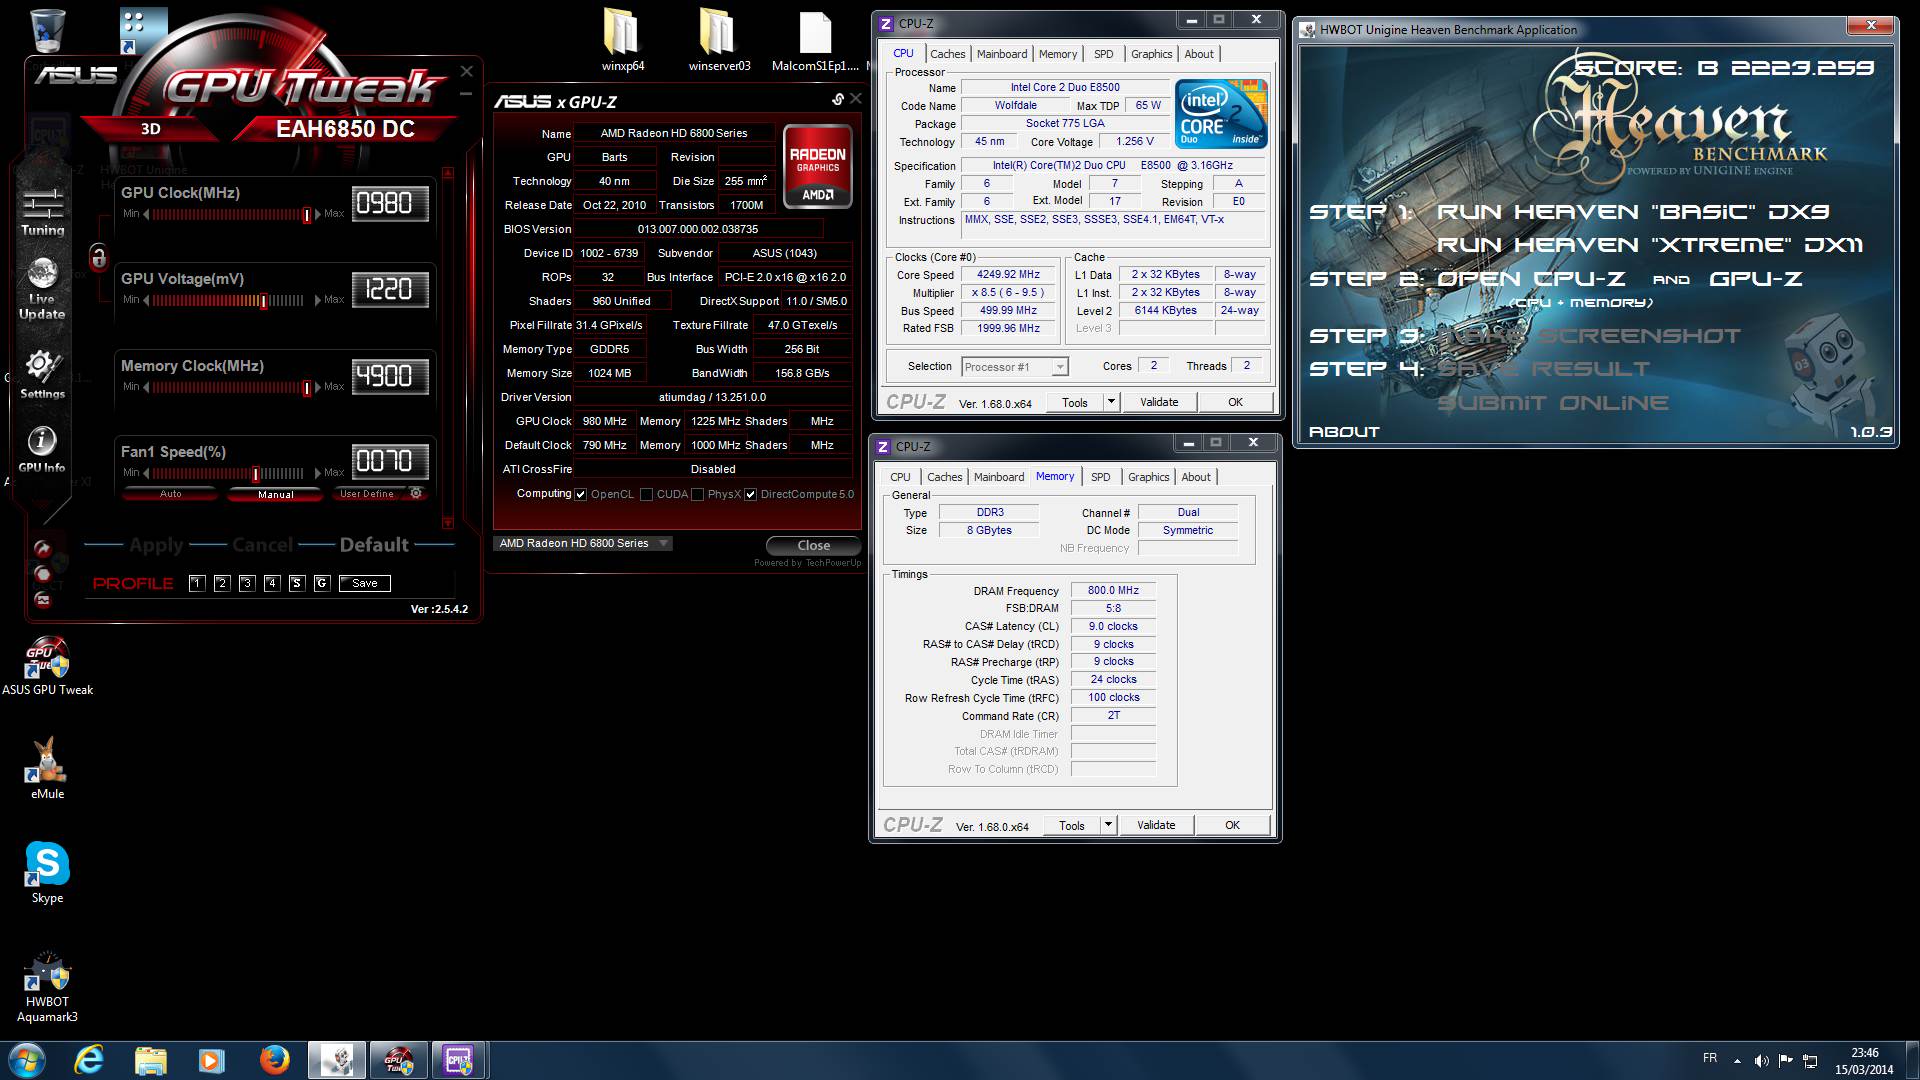Click the Close button in GPU-Z

813,545
